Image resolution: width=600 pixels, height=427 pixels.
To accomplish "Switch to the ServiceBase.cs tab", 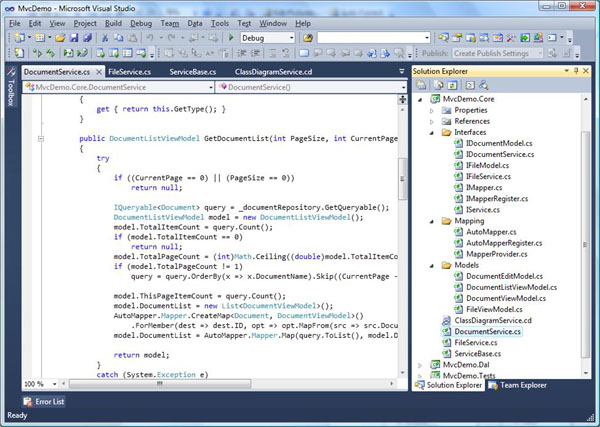I will tap(192, 72).
